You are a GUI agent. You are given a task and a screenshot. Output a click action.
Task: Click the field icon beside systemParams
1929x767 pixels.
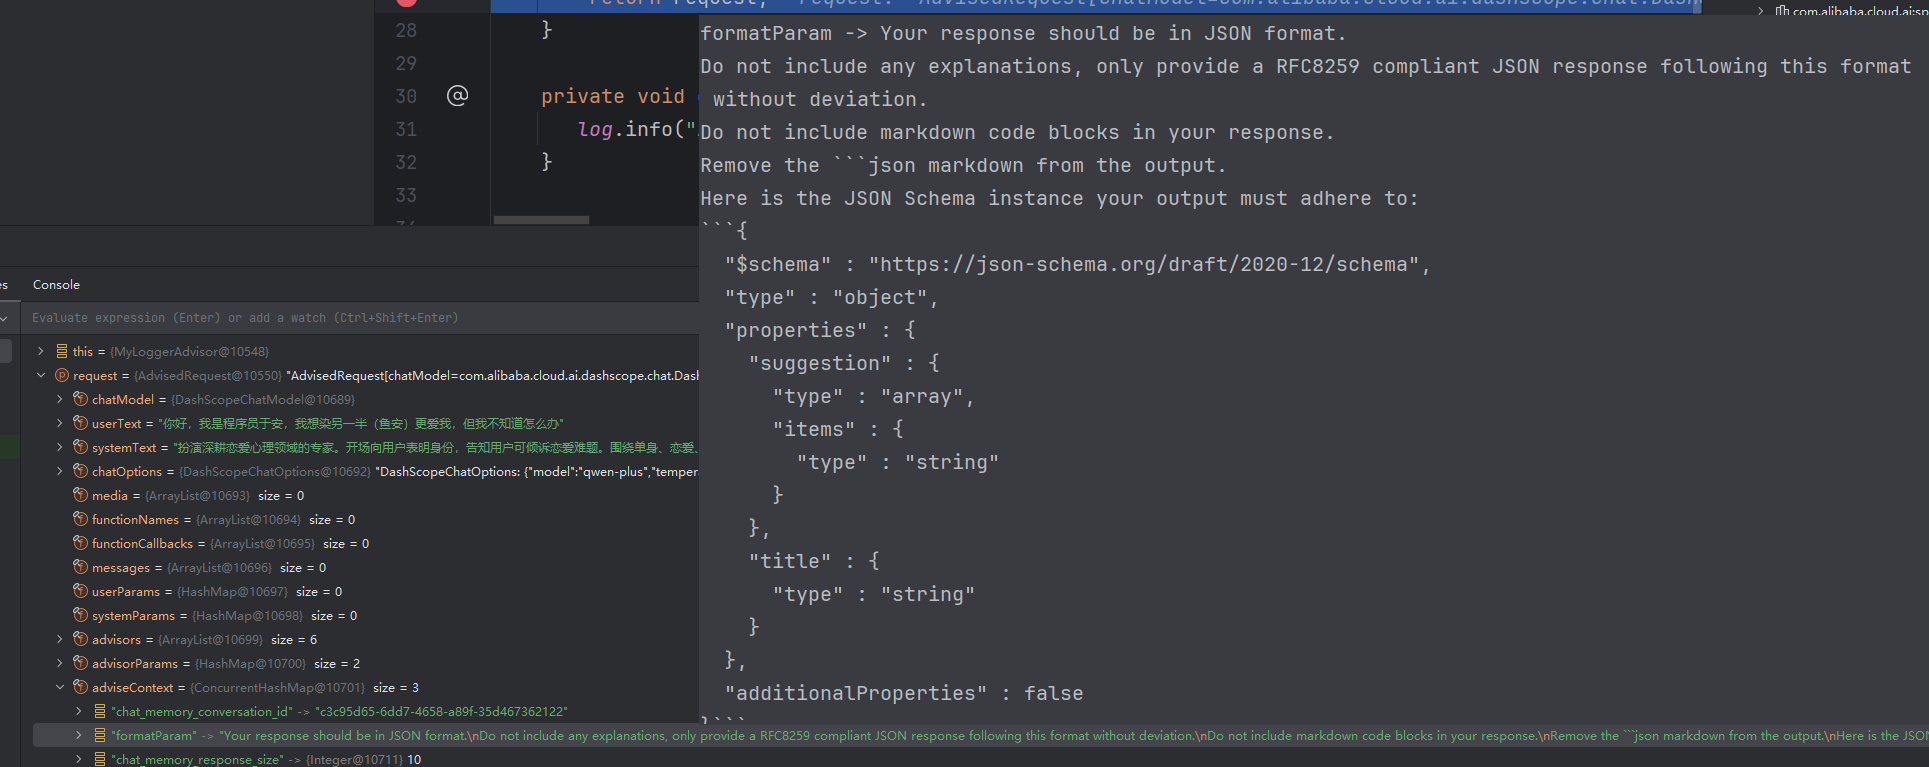80,615
